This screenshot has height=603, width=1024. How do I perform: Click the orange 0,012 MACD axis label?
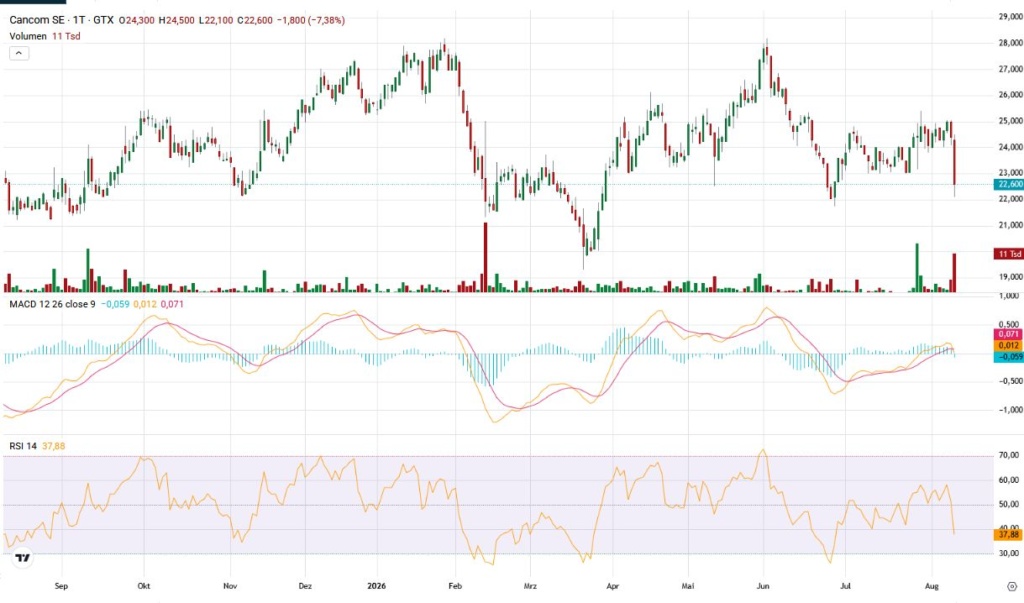coord(1008,345)
